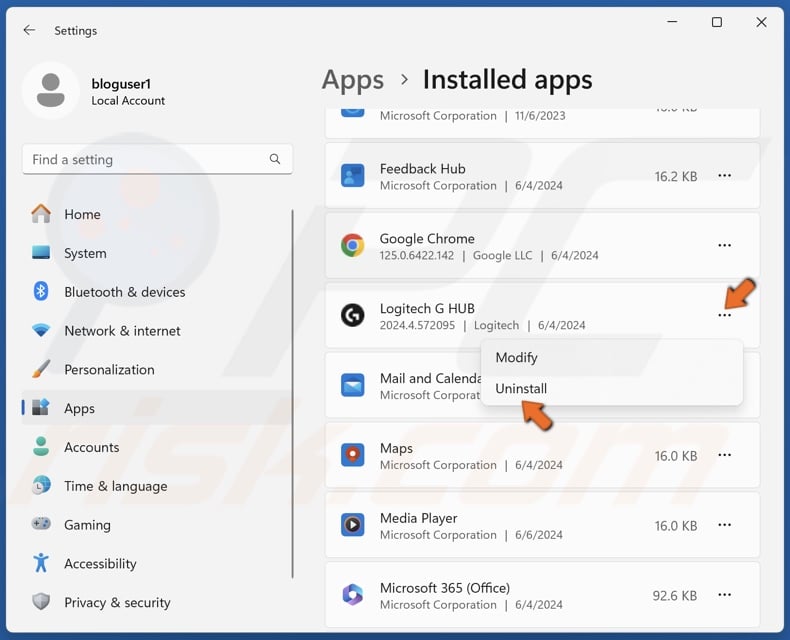This screenshot has height=640, width=790.
Task: Click the search magnifier icon
Action: point(275,159)
